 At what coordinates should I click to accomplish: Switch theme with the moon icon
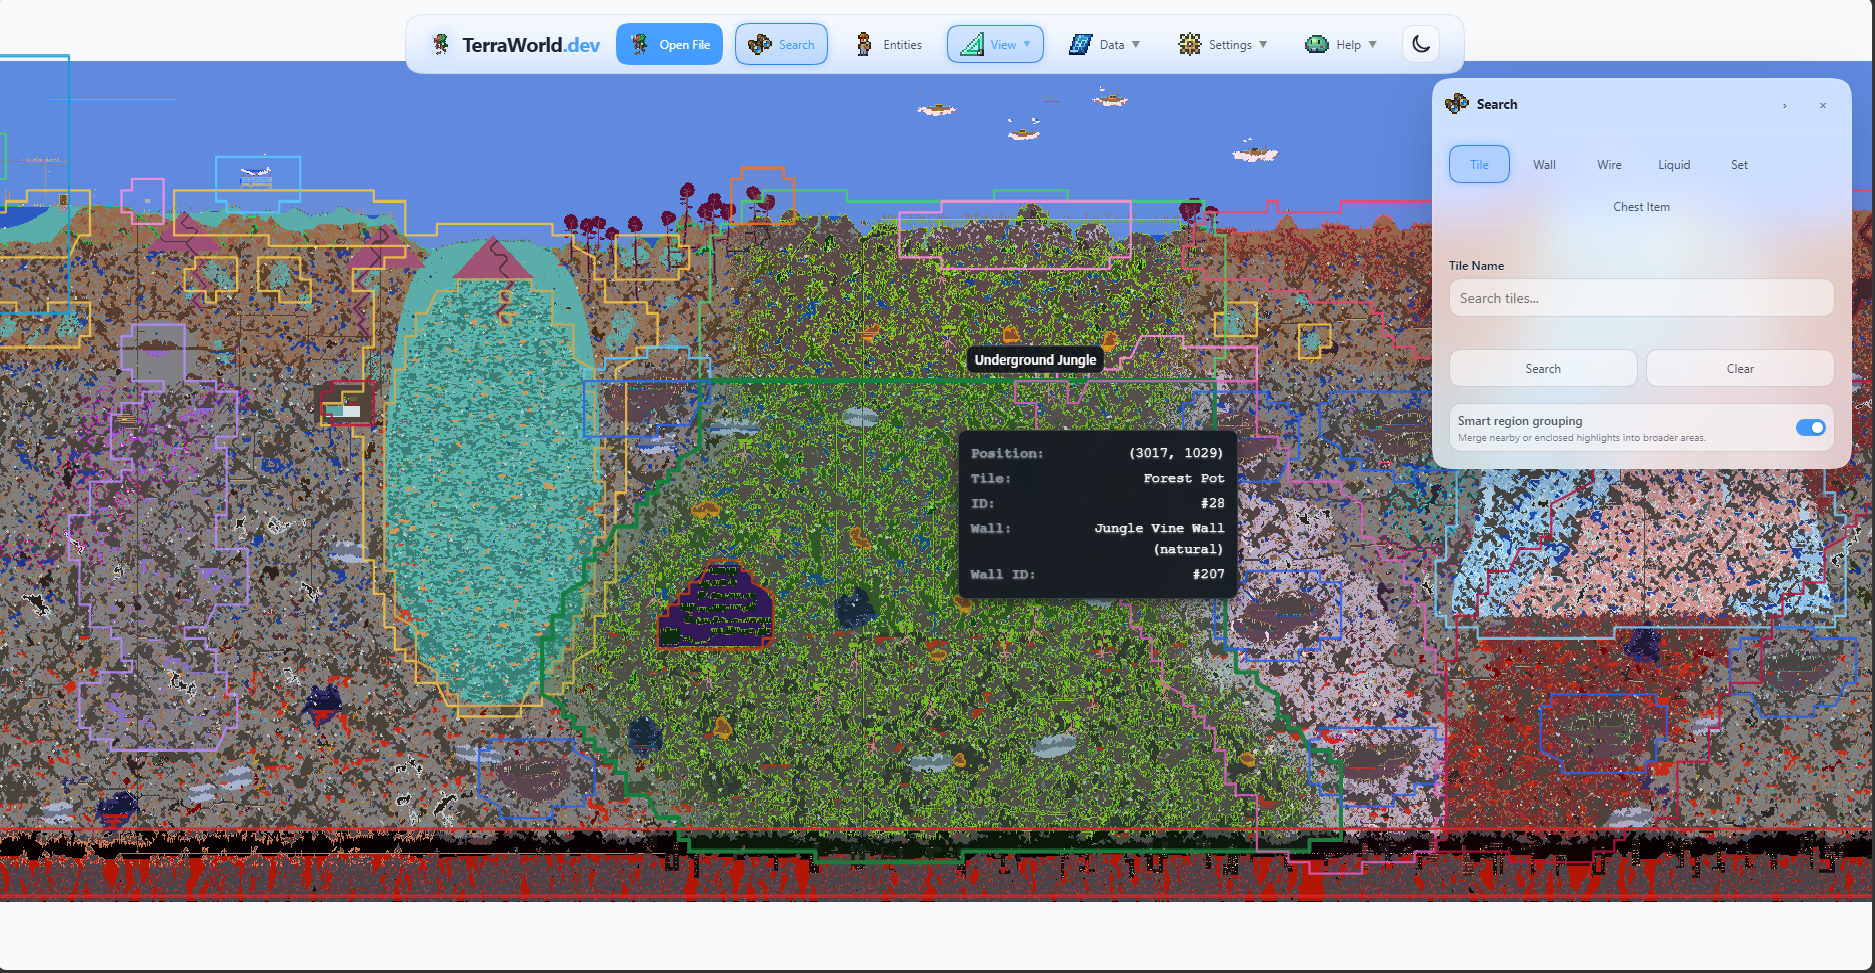point(1421,44)
